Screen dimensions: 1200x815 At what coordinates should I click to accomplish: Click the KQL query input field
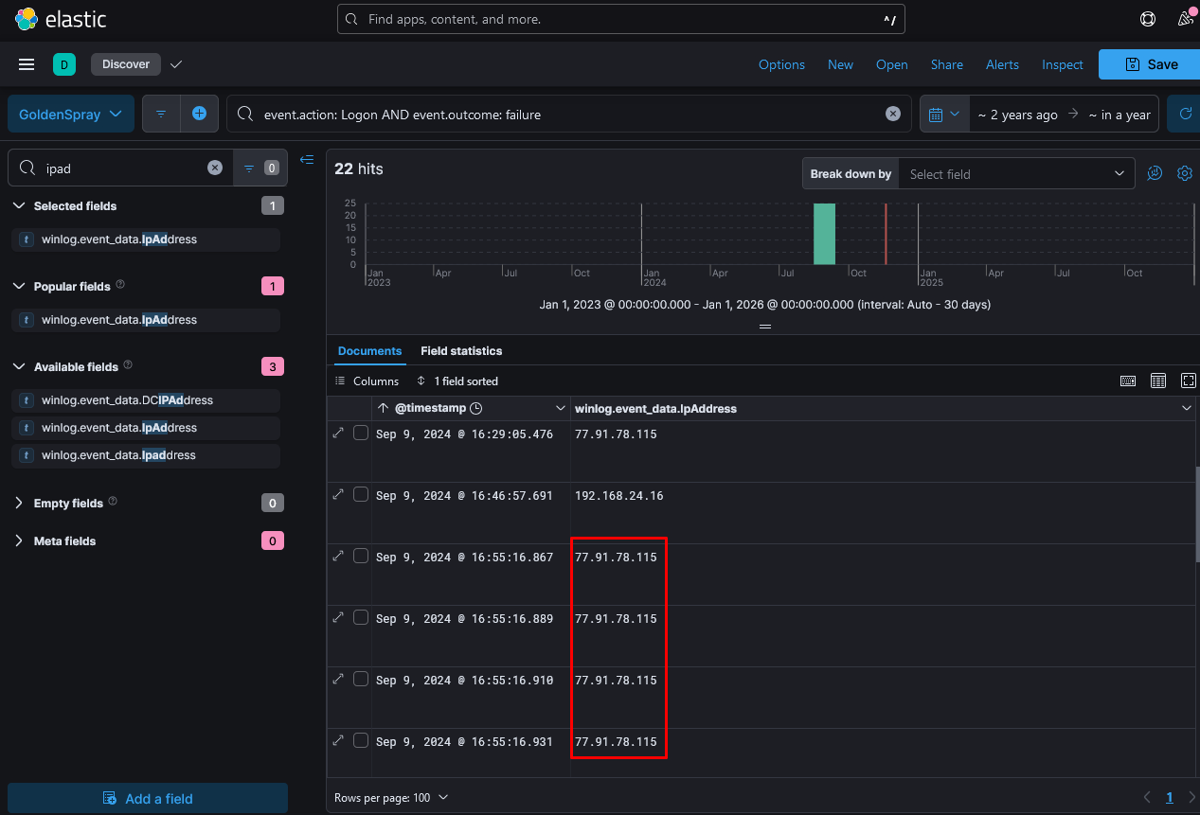tap(570, 114)
